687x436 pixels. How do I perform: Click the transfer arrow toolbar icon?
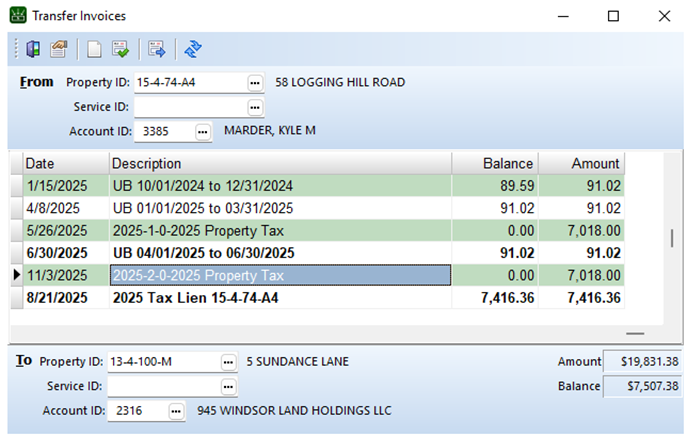[x=157, y=48]
